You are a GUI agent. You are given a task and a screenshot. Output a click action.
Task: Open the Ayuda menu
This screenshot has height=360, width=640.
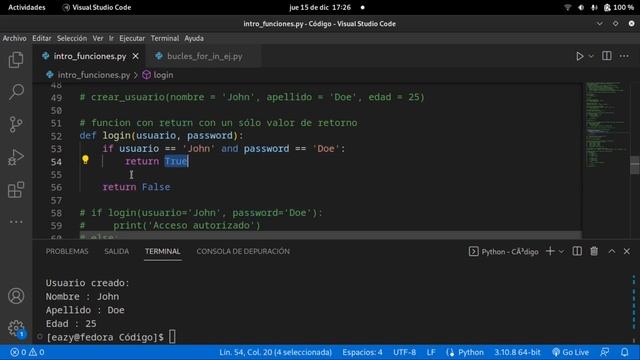pos(194,38)
